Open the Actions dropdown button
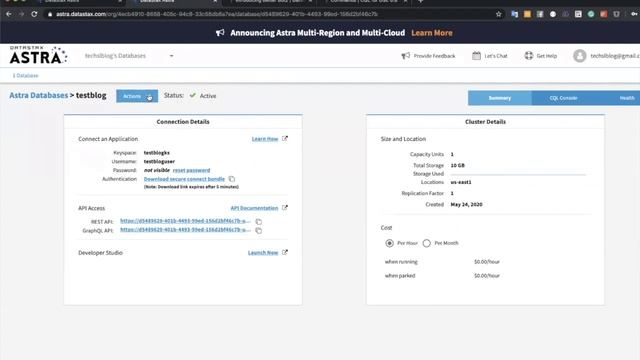Viewport: 640px width, 360px height. pyautogui.click(x=137, y=96)
